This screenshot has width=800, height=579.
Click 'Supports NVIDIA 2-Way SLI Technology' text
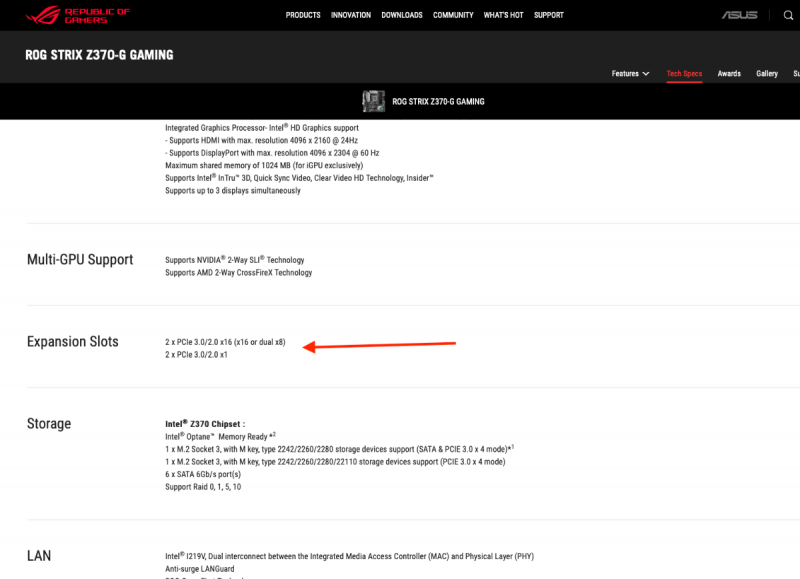coord(234,260)
